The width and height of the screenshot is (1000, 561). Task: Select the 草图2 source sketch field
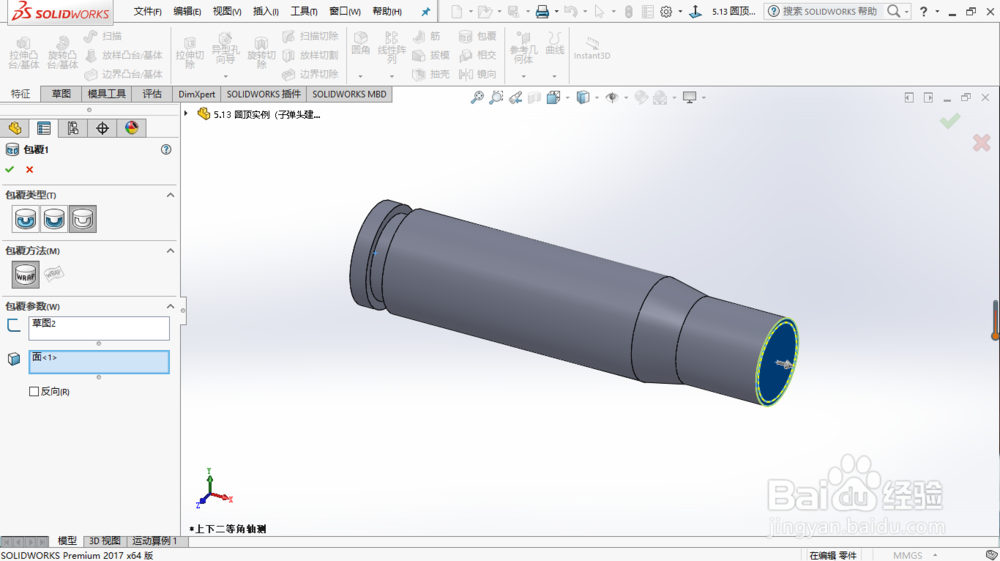tap(99, 328)
